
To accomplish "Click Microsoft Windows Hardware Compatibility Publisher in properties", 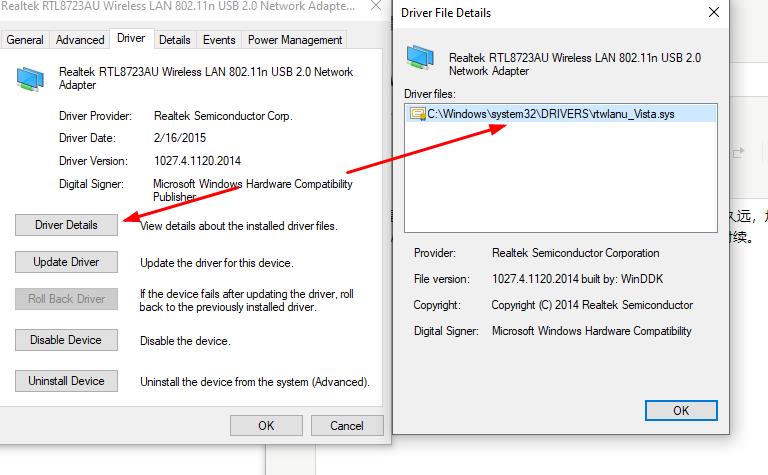I will pos(253,190).
